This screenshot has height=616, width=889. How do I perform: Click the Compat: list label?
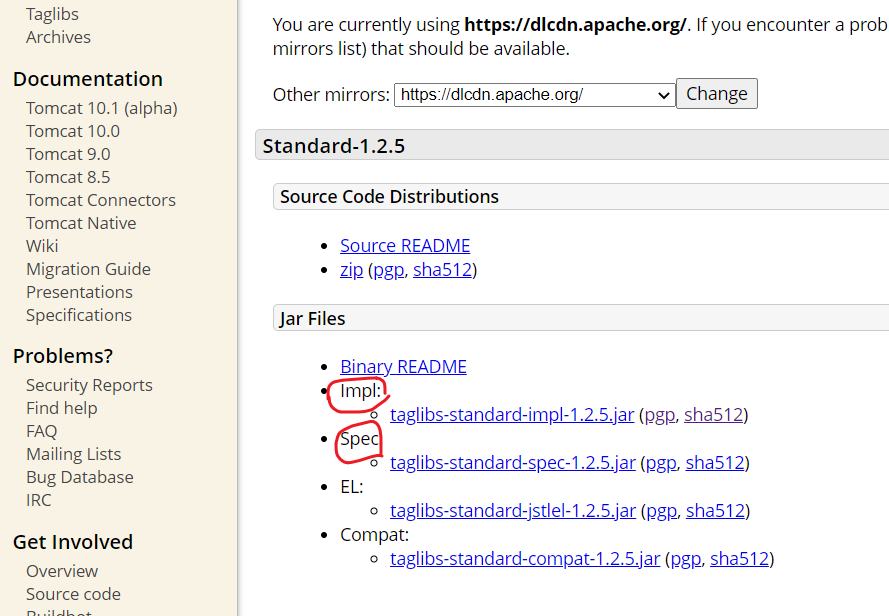click(374, 535)
